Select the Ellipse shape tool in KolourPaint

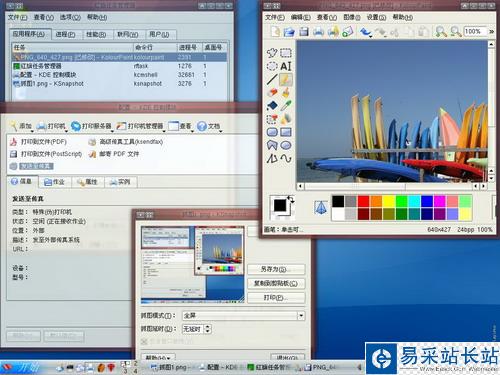point(286,145)
